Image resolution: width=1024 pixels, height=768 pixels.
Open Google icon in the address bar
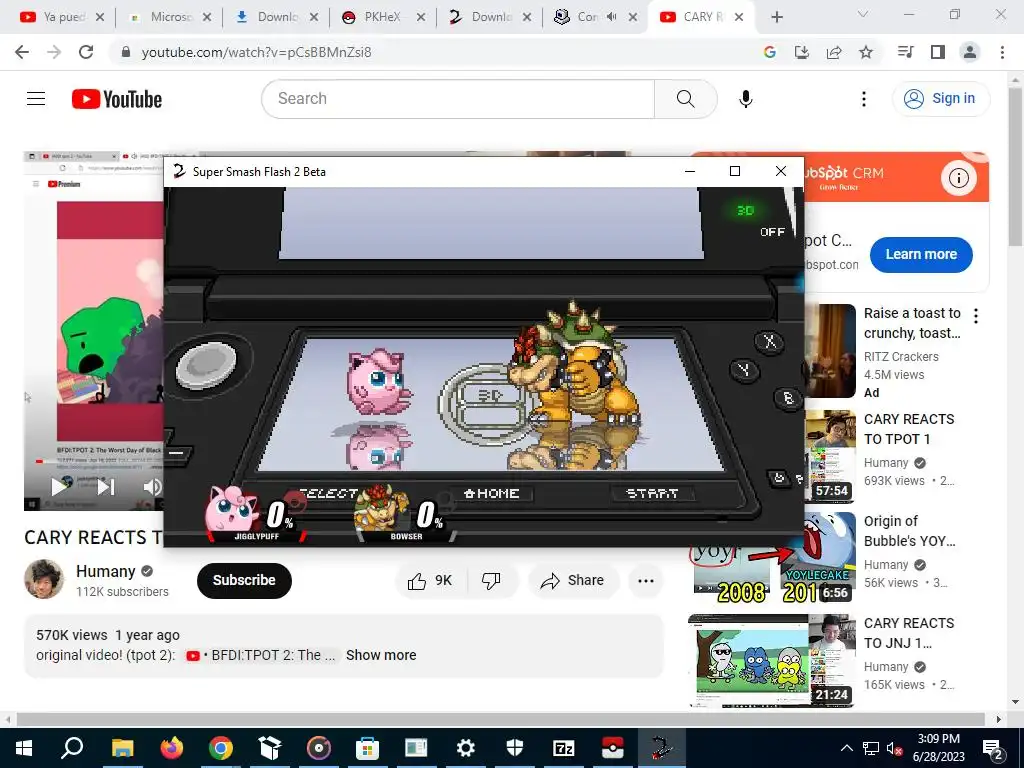770,52
